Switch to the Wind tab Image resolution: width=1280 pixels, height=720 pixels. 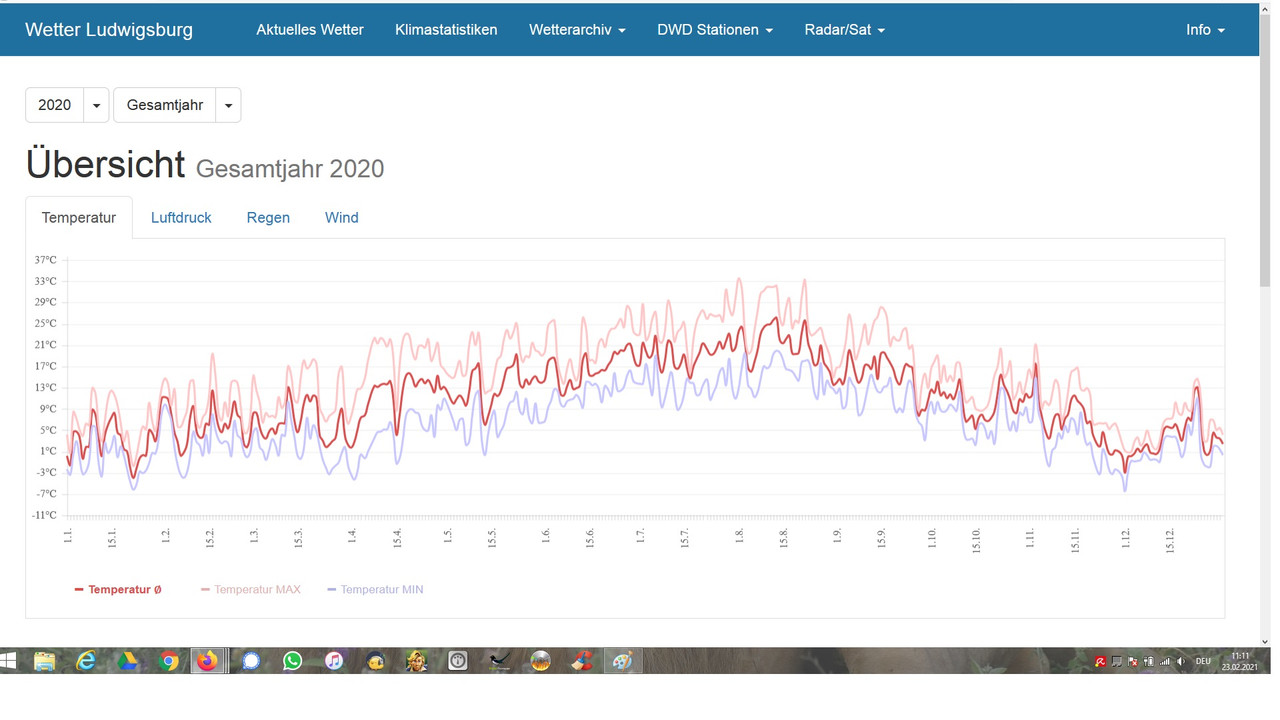click(x=342, y=218)
